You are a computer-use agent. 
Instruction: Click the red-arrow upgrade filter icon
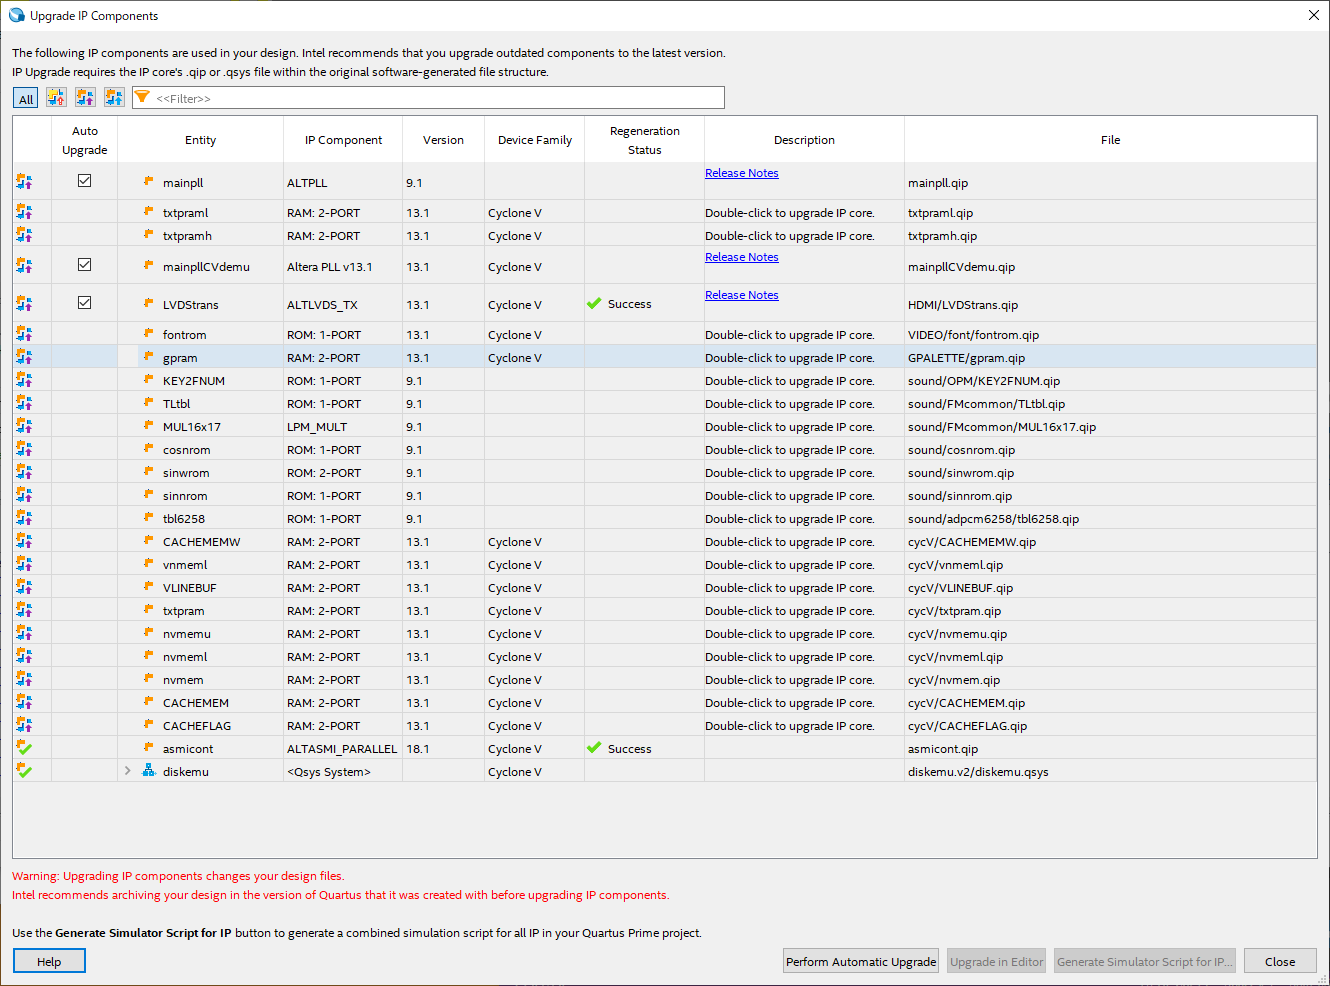[x=56, y=97]
